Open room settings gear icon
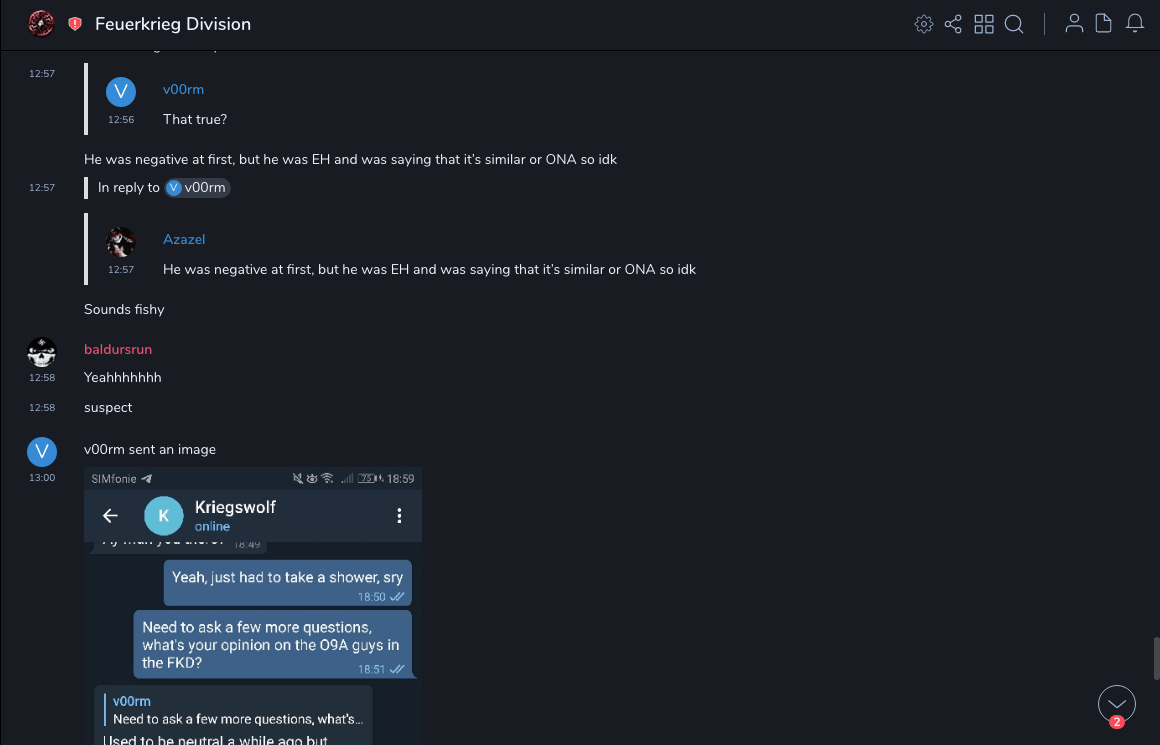 coord(924,24)
